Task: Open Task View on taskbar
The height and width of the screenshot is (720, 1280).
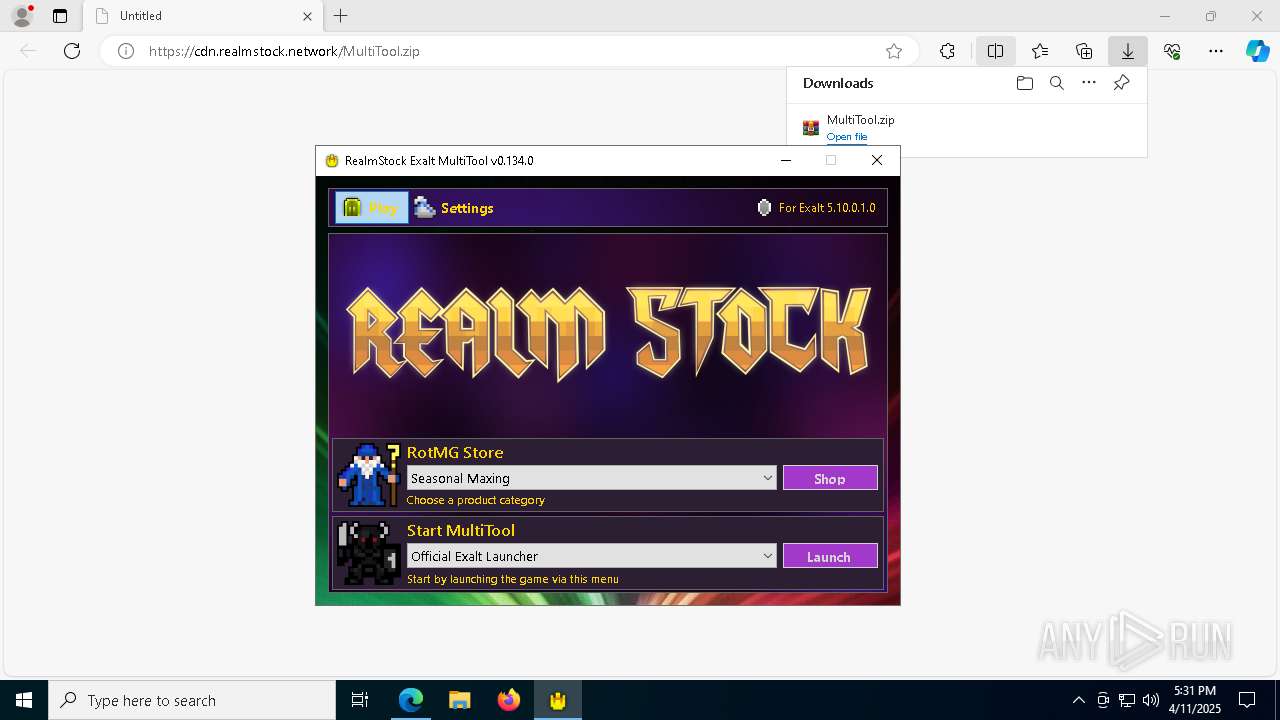Action: pyautogui.click(x=360, y=700)
